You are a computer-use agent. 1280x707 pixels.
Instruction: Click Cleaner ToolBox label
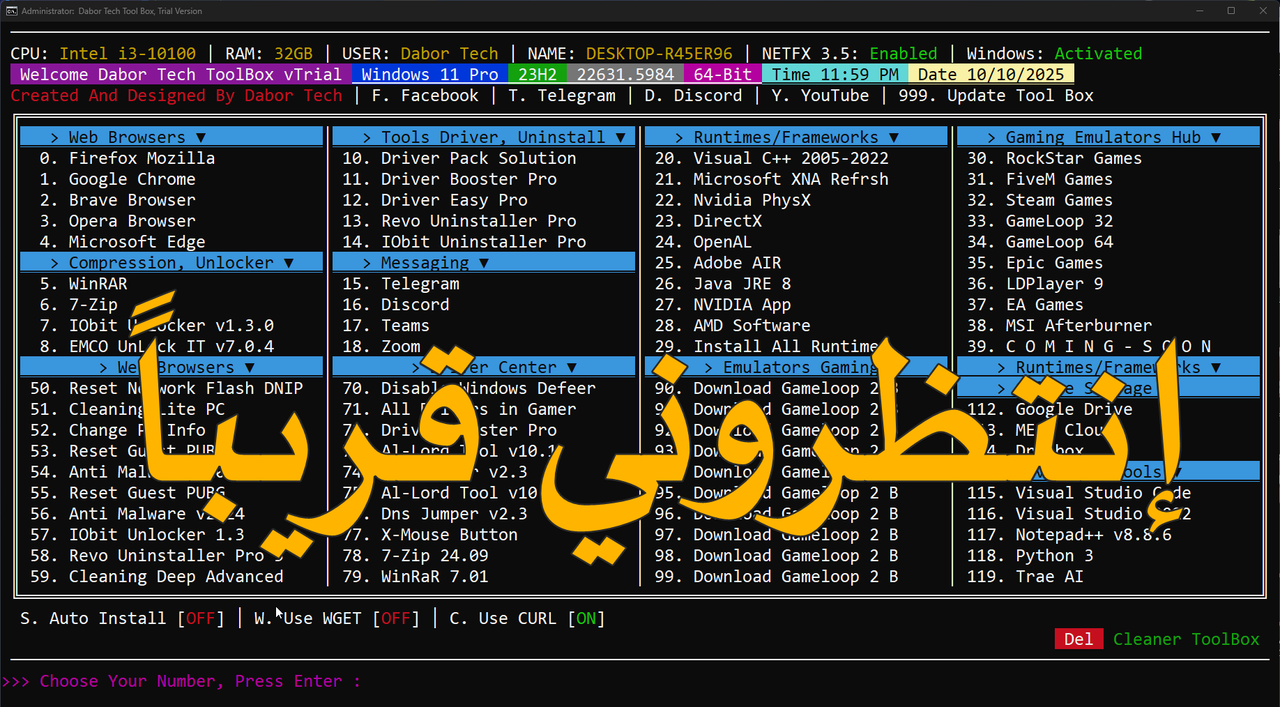point(1186,639)
